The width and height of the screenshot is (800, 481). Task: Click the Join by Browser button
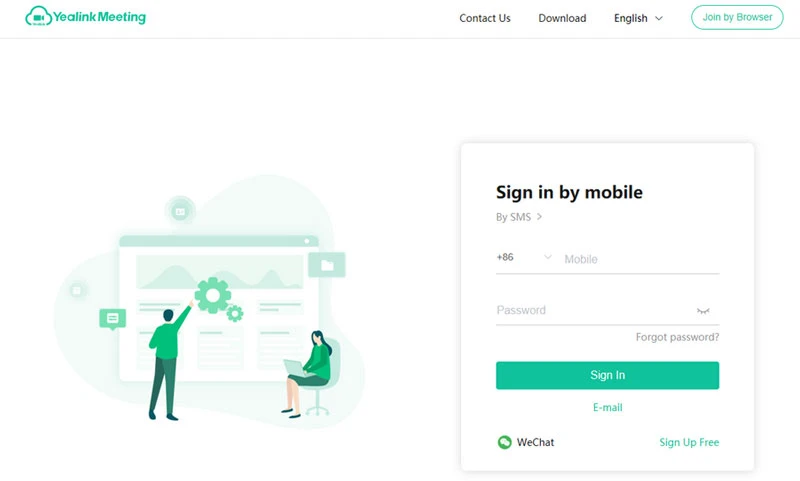point(737,17)
